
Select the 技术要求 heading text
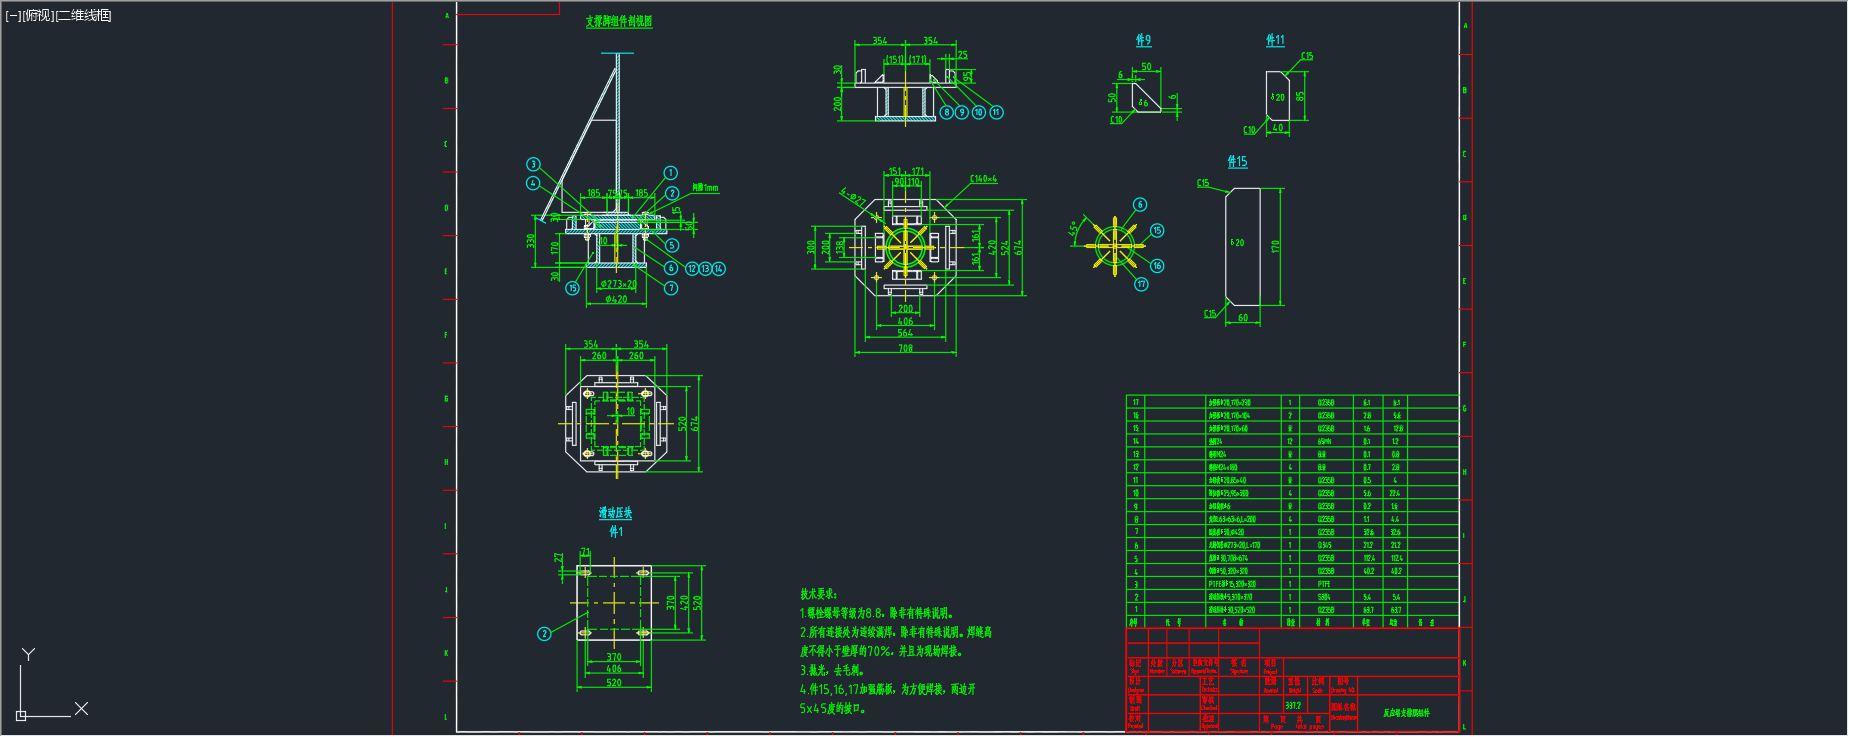point(818,594)
